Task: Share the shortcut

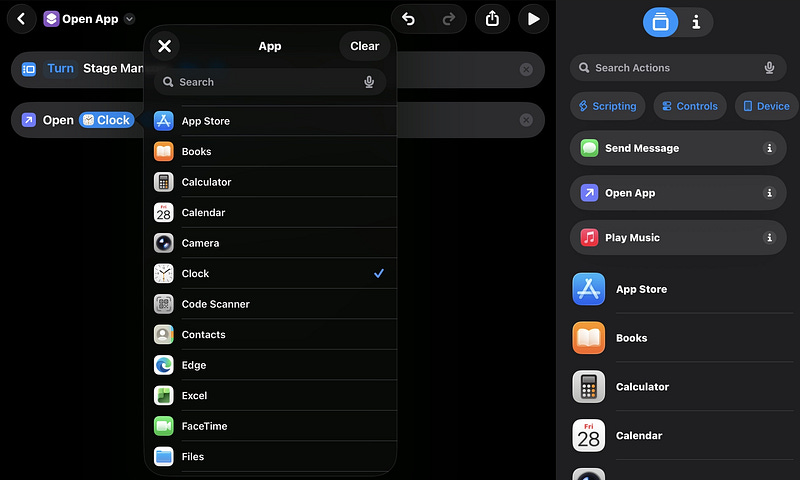Action: 492,19
